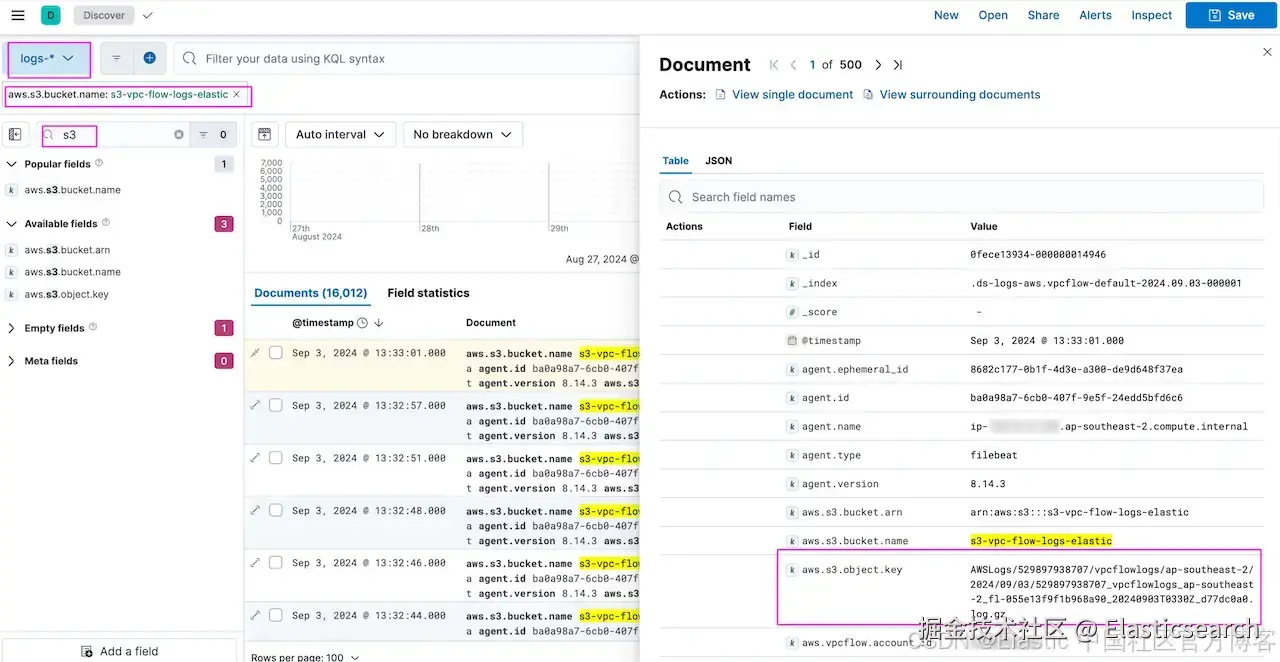Screen dimensions: 1280x662
Task: Open the hamburger navigation menu
Action: coord(17,15)
